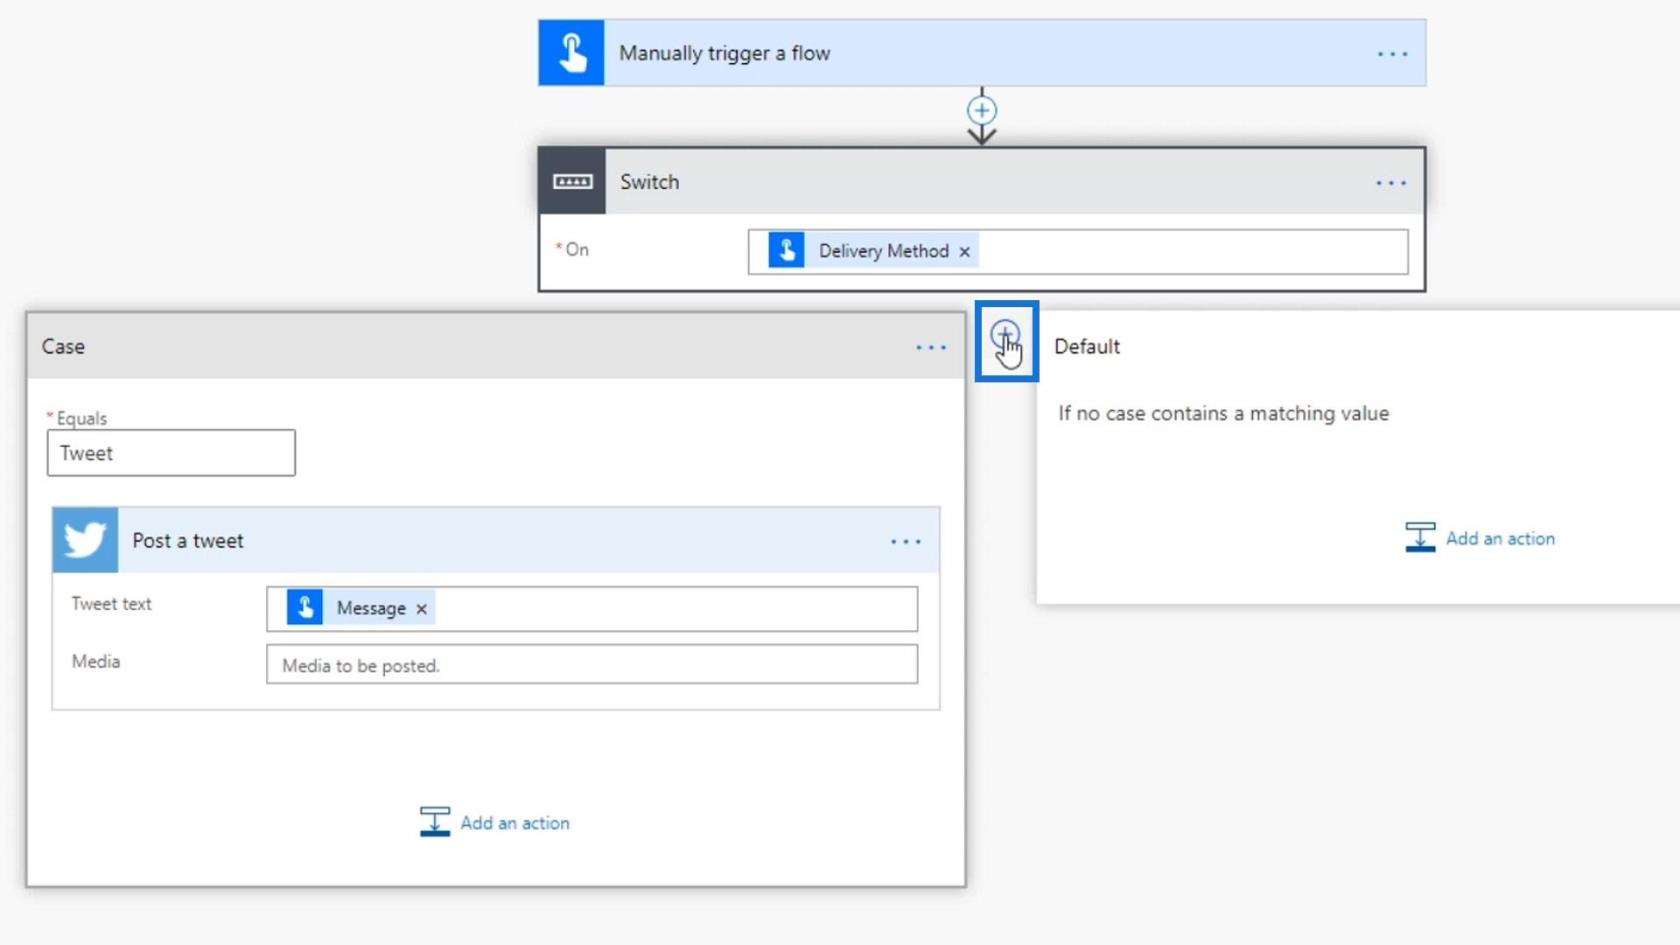The height and width of the screenshot is (945, 1680).
Task: Click inside the Switch On field
Action: tap(1078, 252)
